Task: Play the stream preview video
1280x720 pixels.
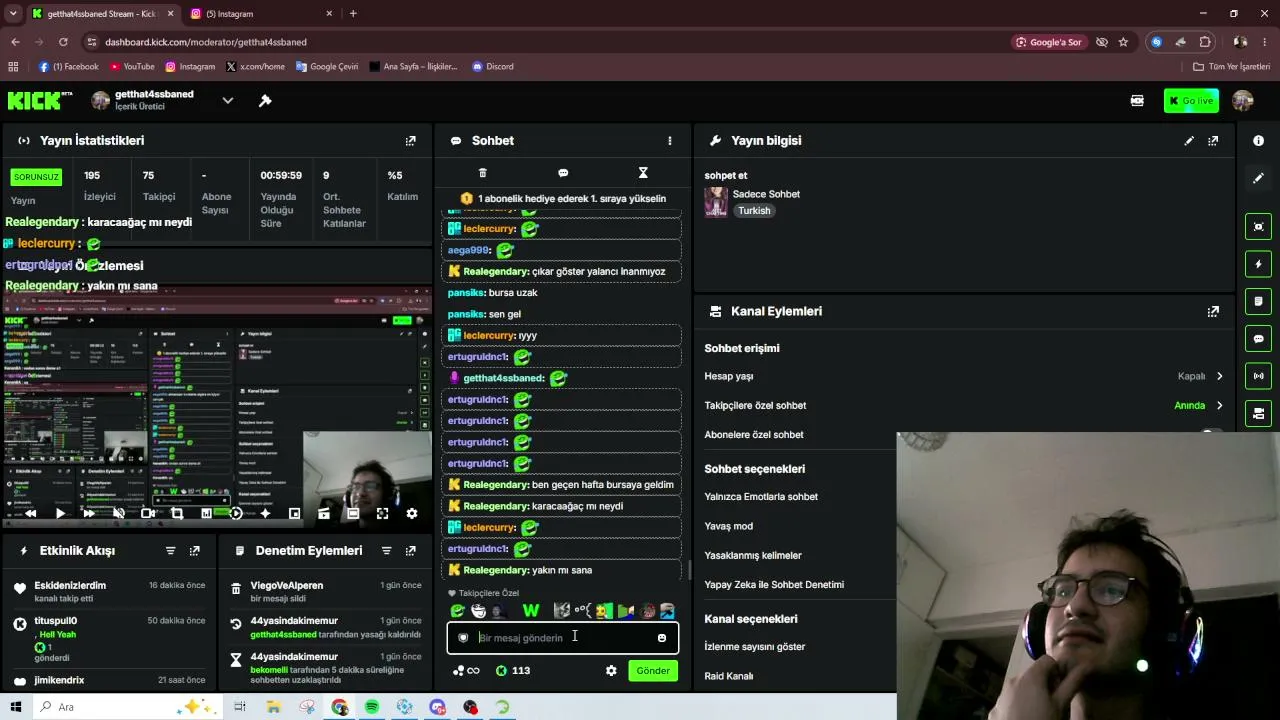Action: (x=60, y=513)
